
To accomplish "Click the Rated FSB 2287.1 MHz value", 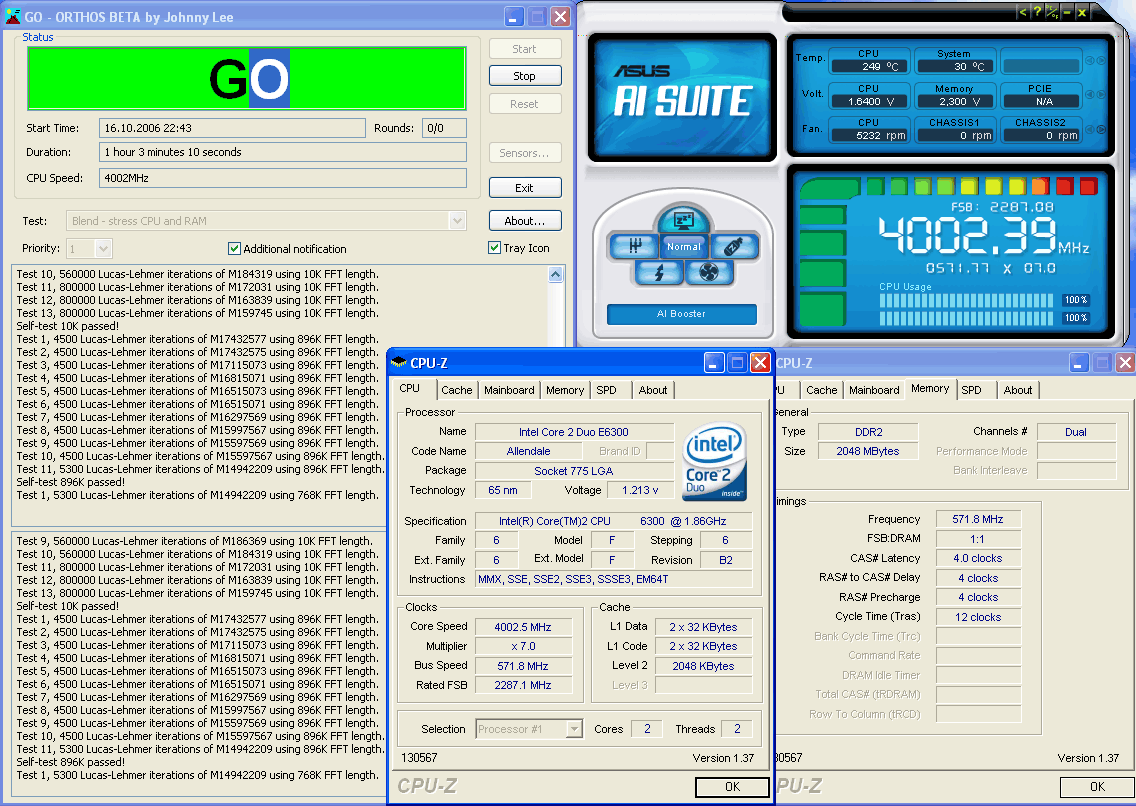I will click(x=523, y=685).
